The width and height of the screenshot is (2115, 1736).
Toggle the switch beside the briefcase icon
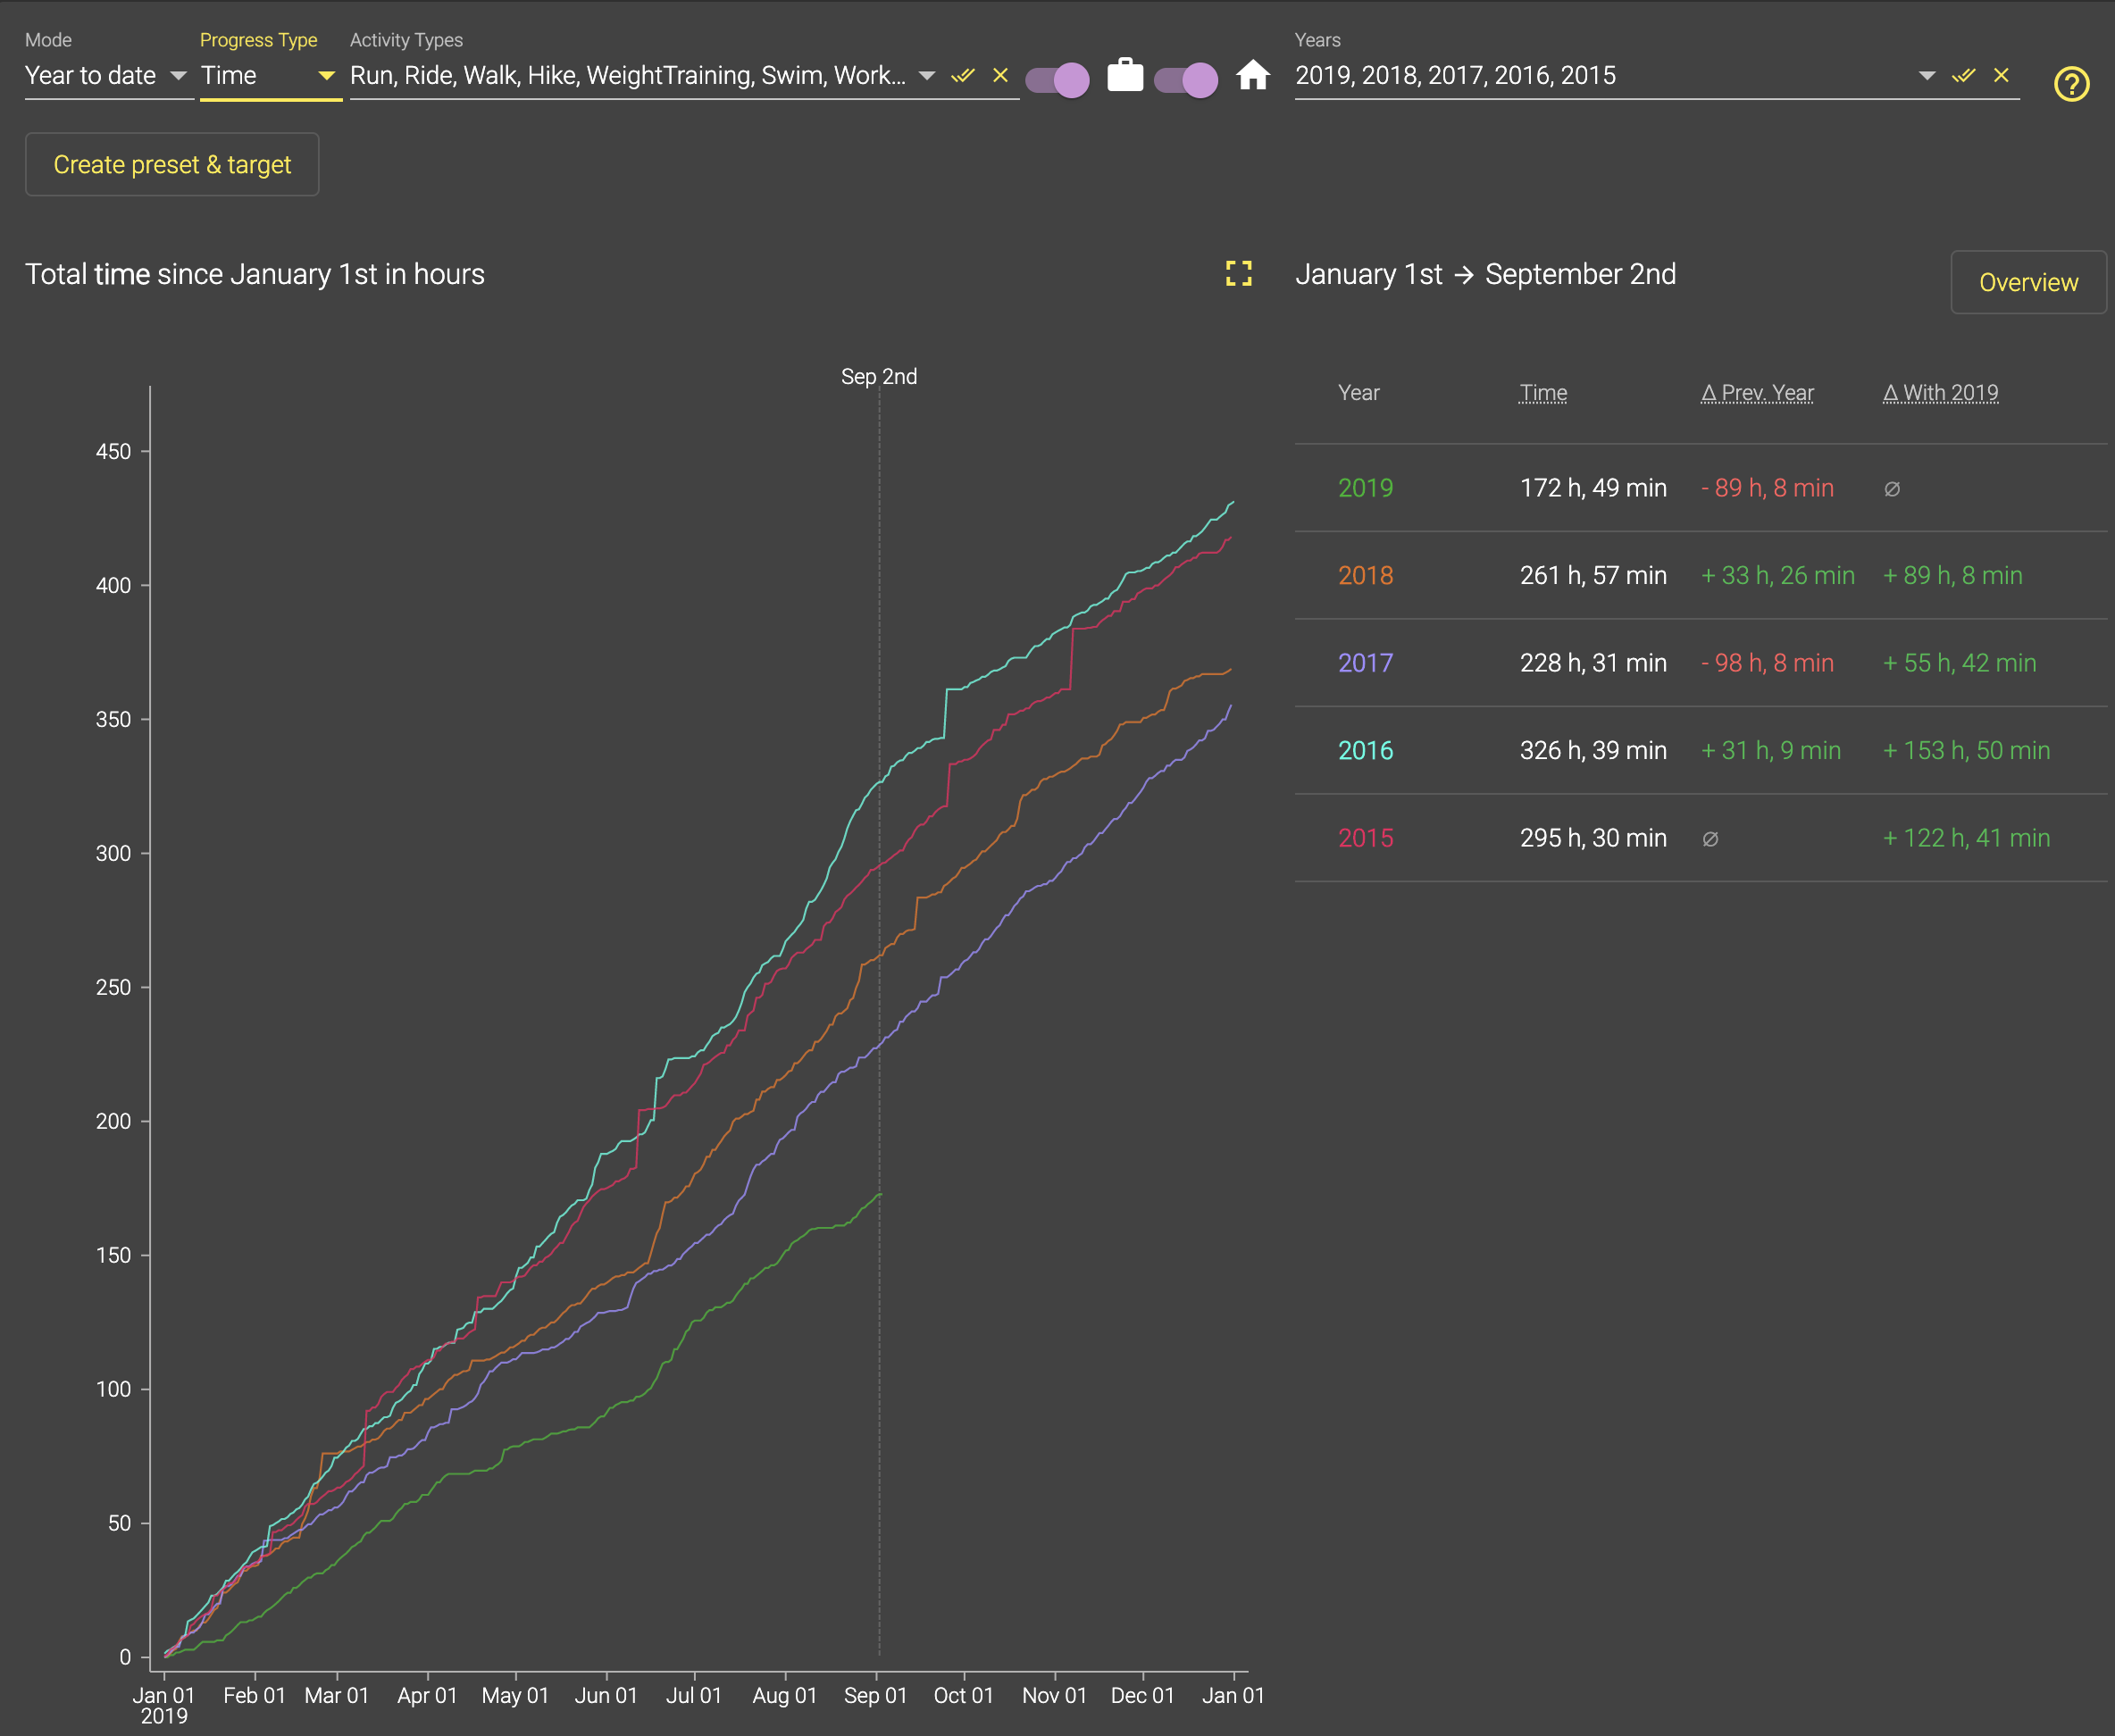1058,80
